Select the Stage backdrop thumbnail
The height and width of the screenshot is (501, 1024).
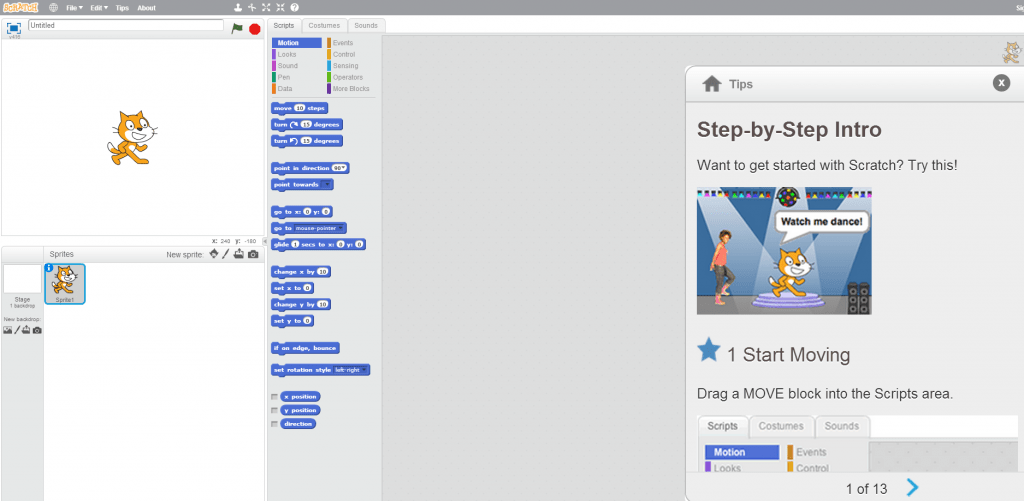click(22, 280)
